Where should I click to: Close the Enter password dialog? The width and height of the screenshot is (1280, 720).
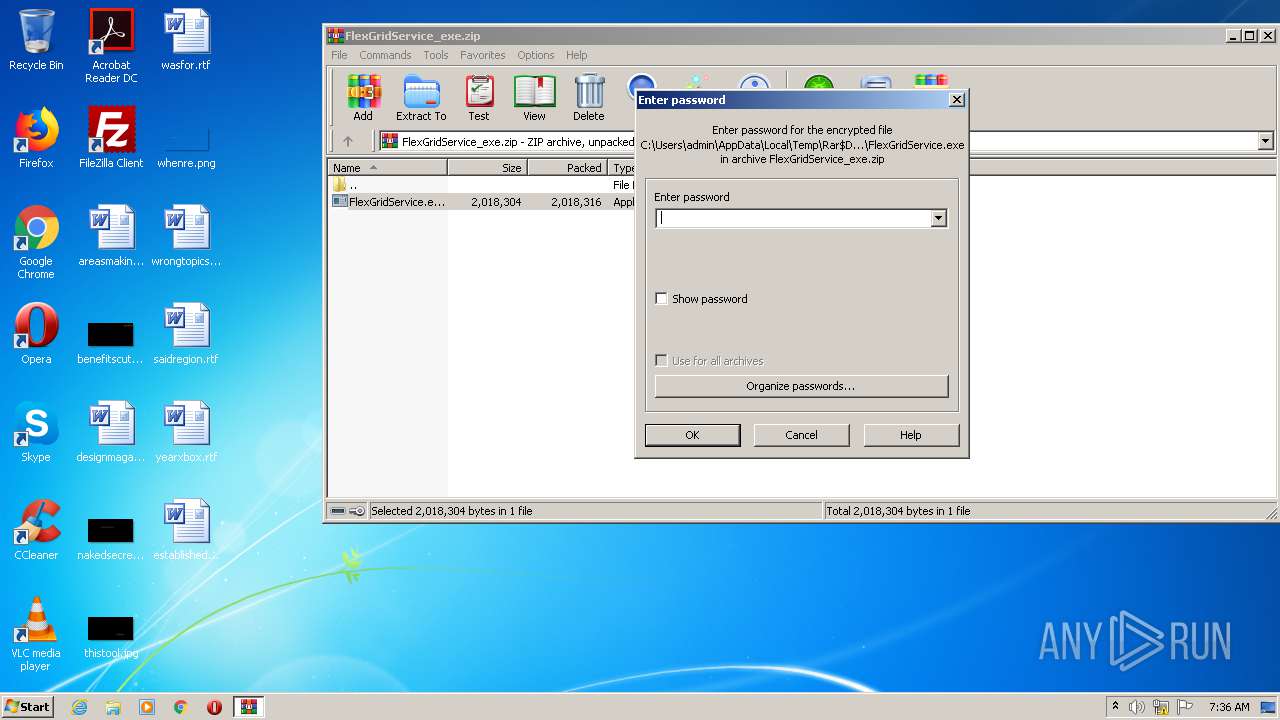957,99
